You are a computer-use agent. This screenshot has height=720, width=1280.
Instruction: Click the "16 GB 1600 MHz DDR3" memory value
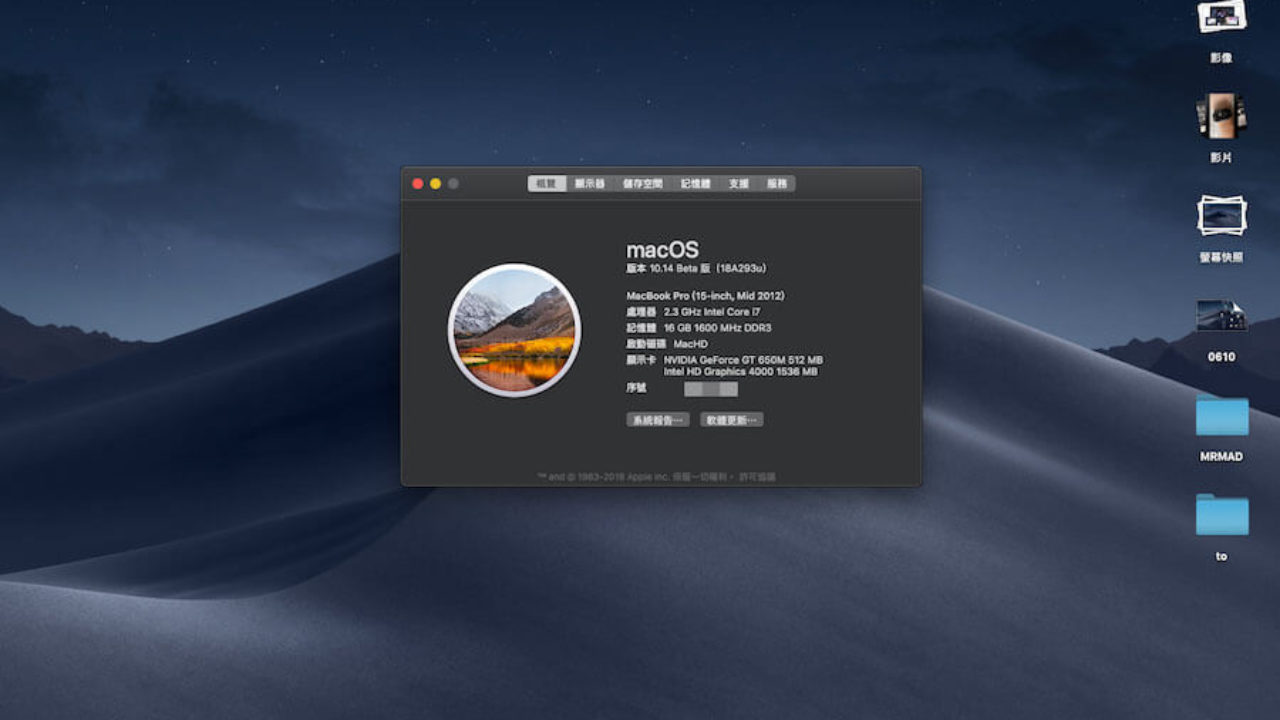tap(718, 328)
